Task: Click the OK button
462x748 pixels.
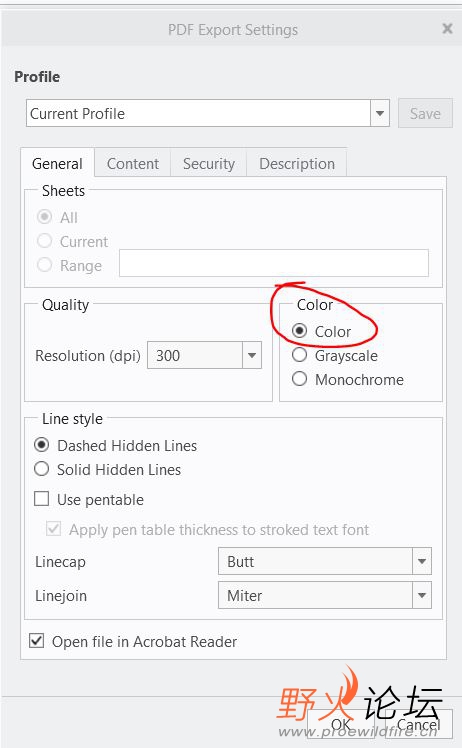Action: point(341,724)
